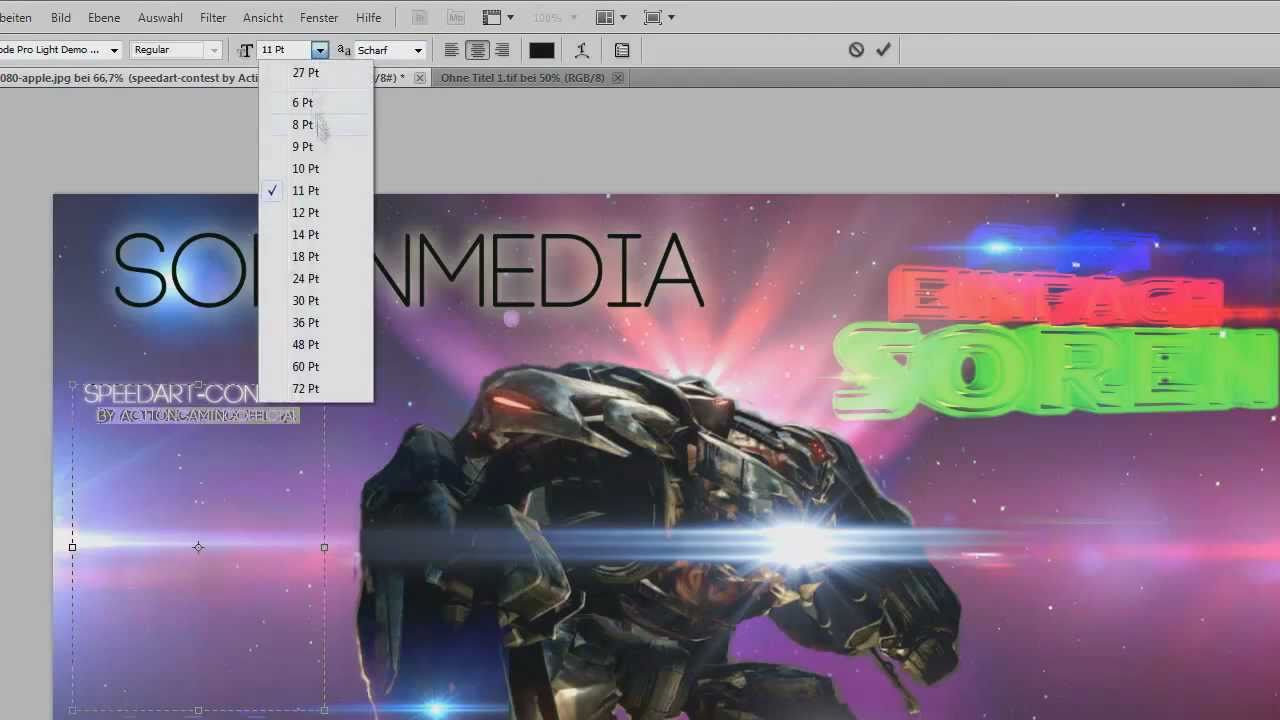This screenshot has width=1280, height=720.
Task: Click the text box left middle handle
Action: click(x=72, y=547)
